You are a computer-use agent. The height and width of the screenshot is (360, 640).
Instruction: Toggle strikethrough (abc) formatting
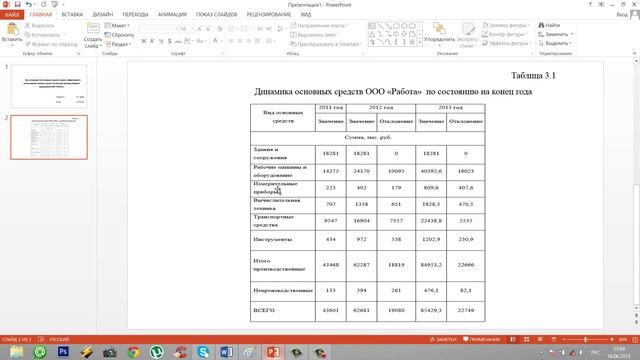tap(178, 41)
